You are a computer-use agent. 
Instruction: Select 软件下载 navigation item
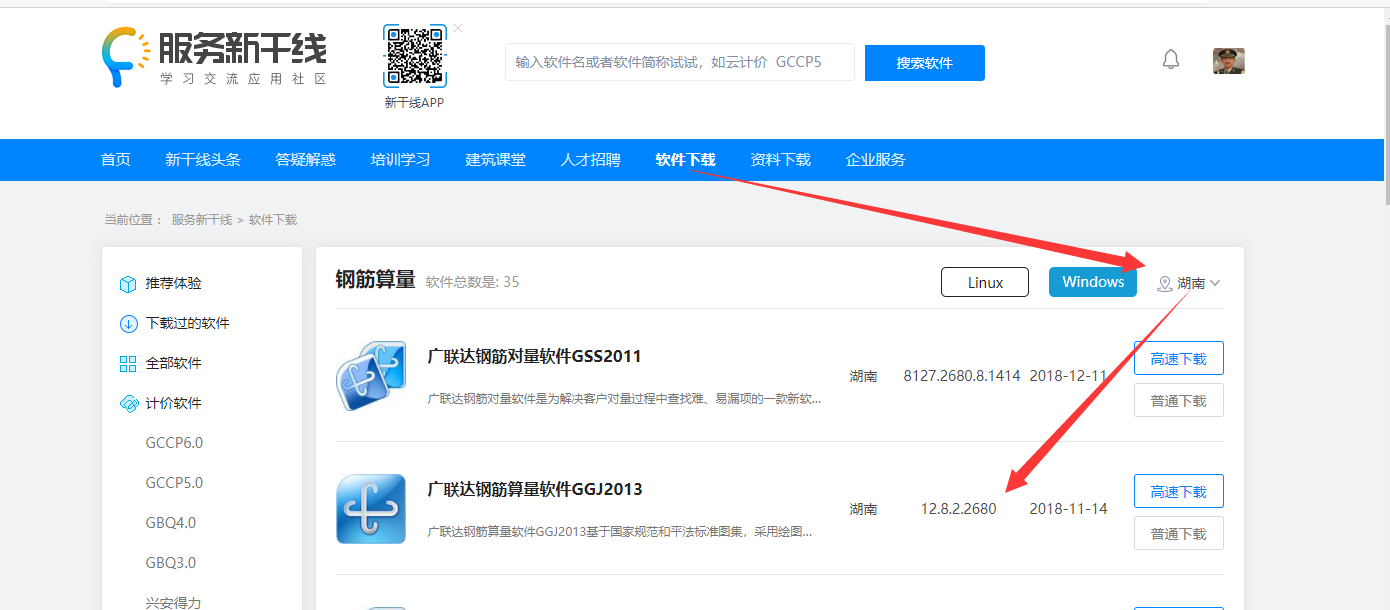pyautogui.click(x=686, y=160)
